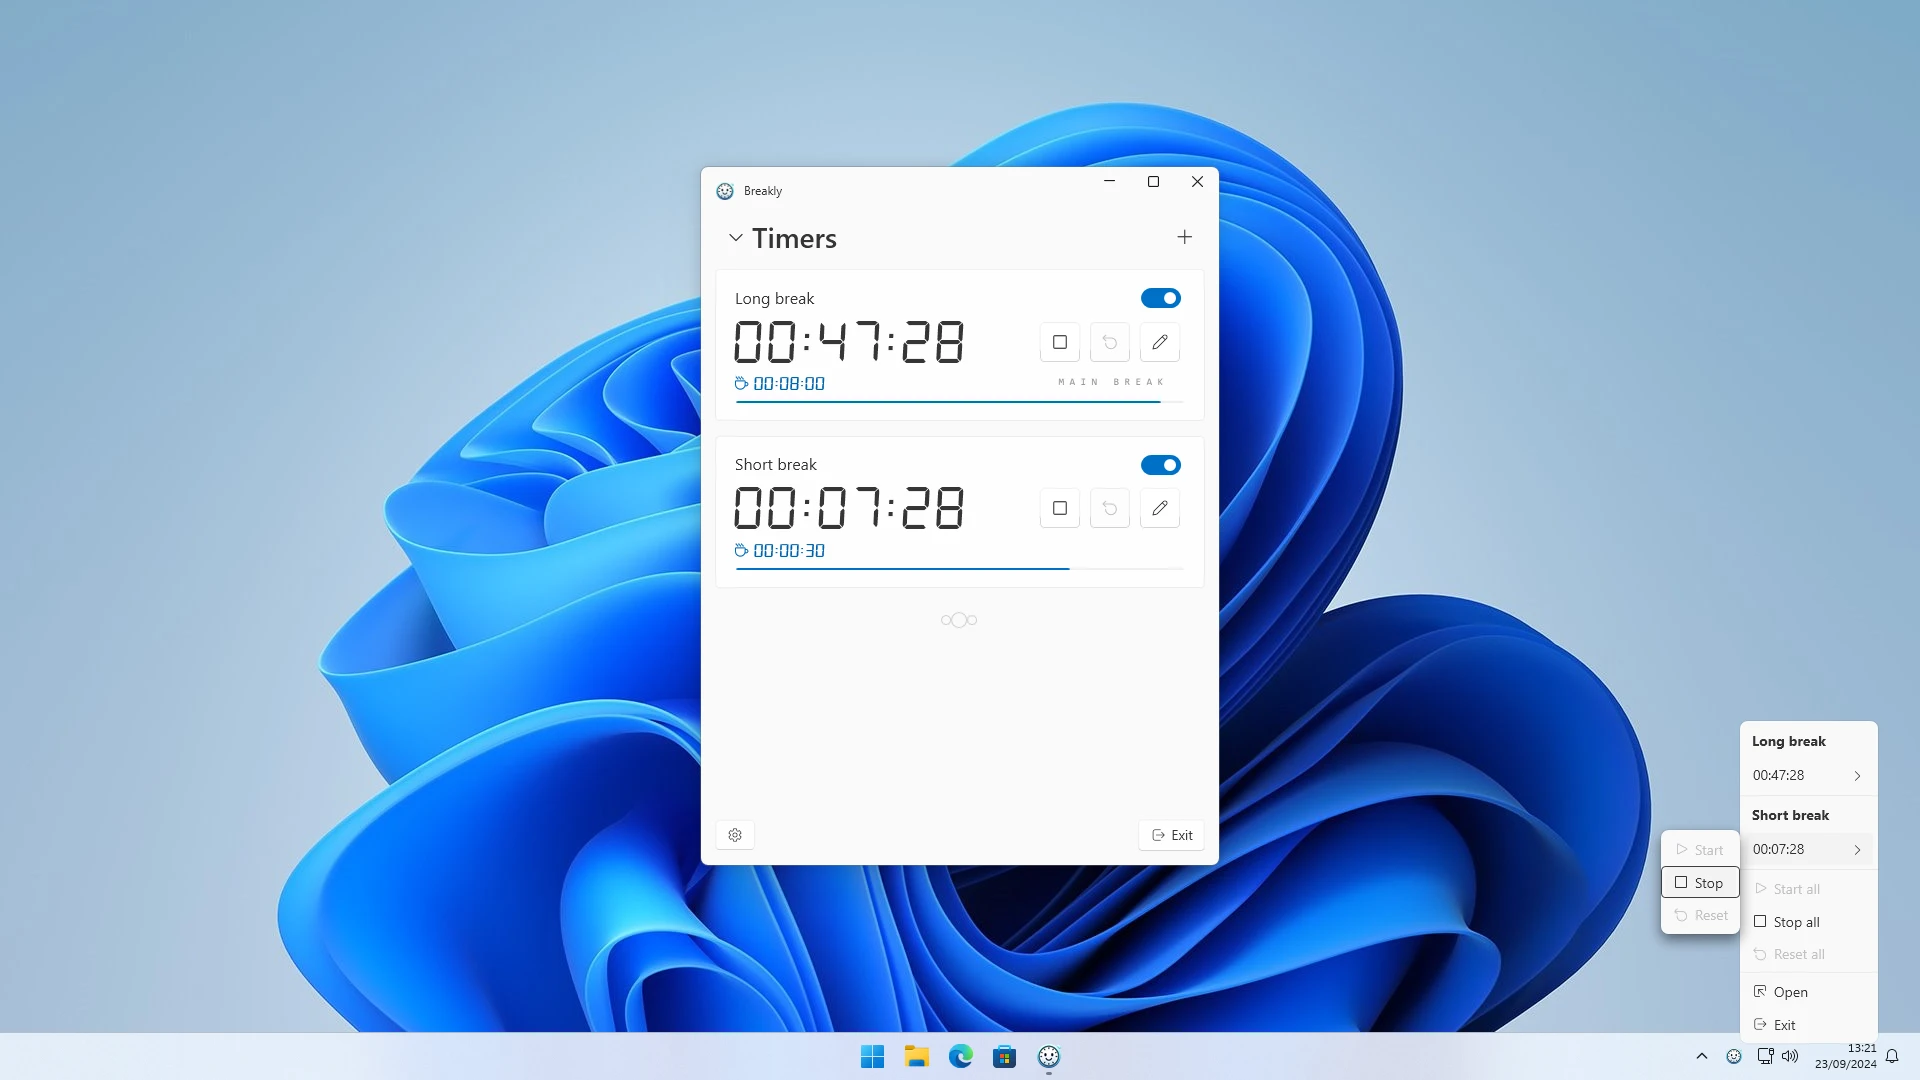Disable the Short break timer

click(x=1160, y=464)
